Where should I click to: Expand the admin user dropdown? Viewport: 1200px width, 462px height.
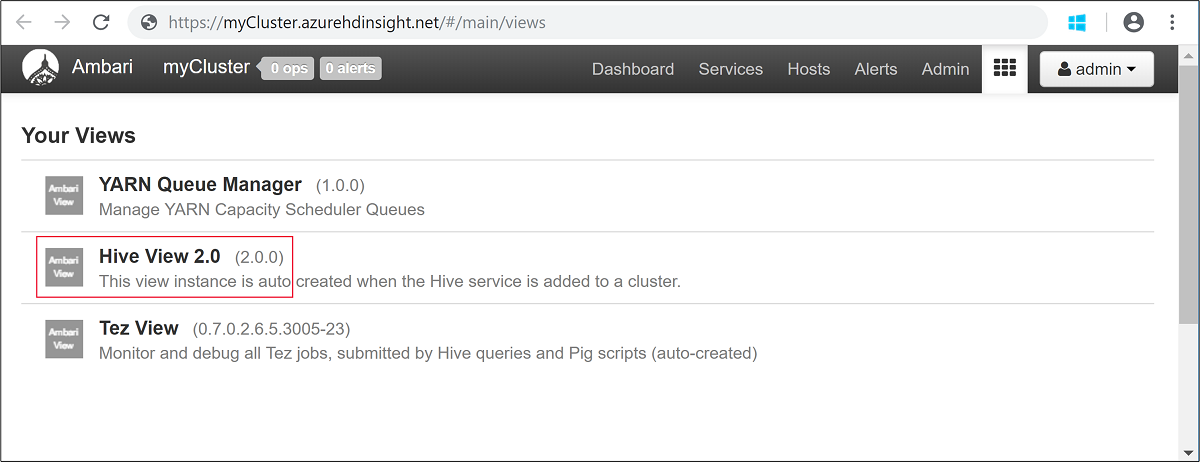click(1096, 69)
